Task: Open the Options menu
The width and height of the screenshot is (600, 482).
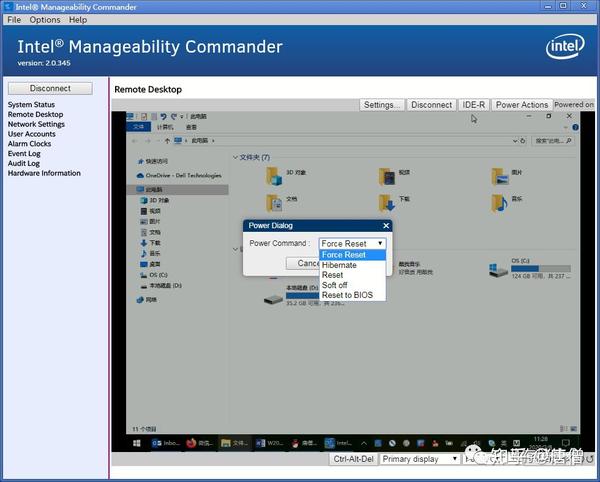Action: click(x=45, y=20)
